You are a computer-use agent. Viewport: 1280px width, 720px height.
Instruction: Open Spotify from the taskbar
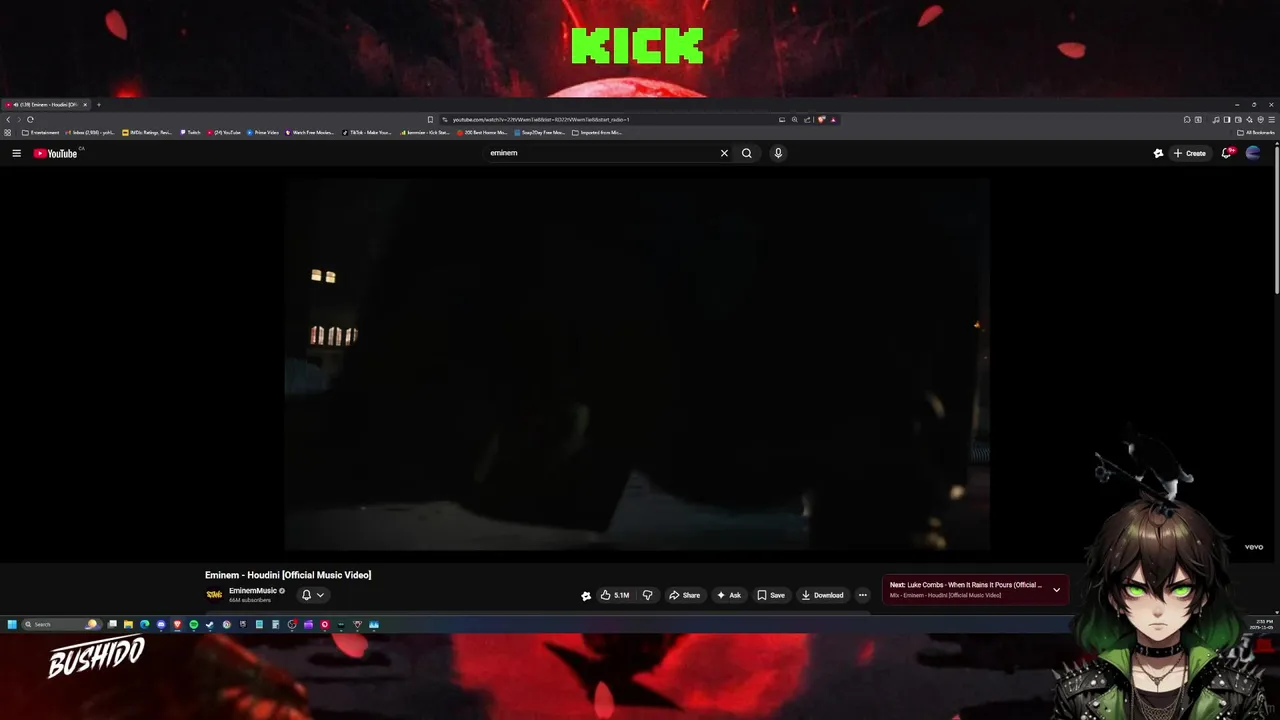point(193,624)
